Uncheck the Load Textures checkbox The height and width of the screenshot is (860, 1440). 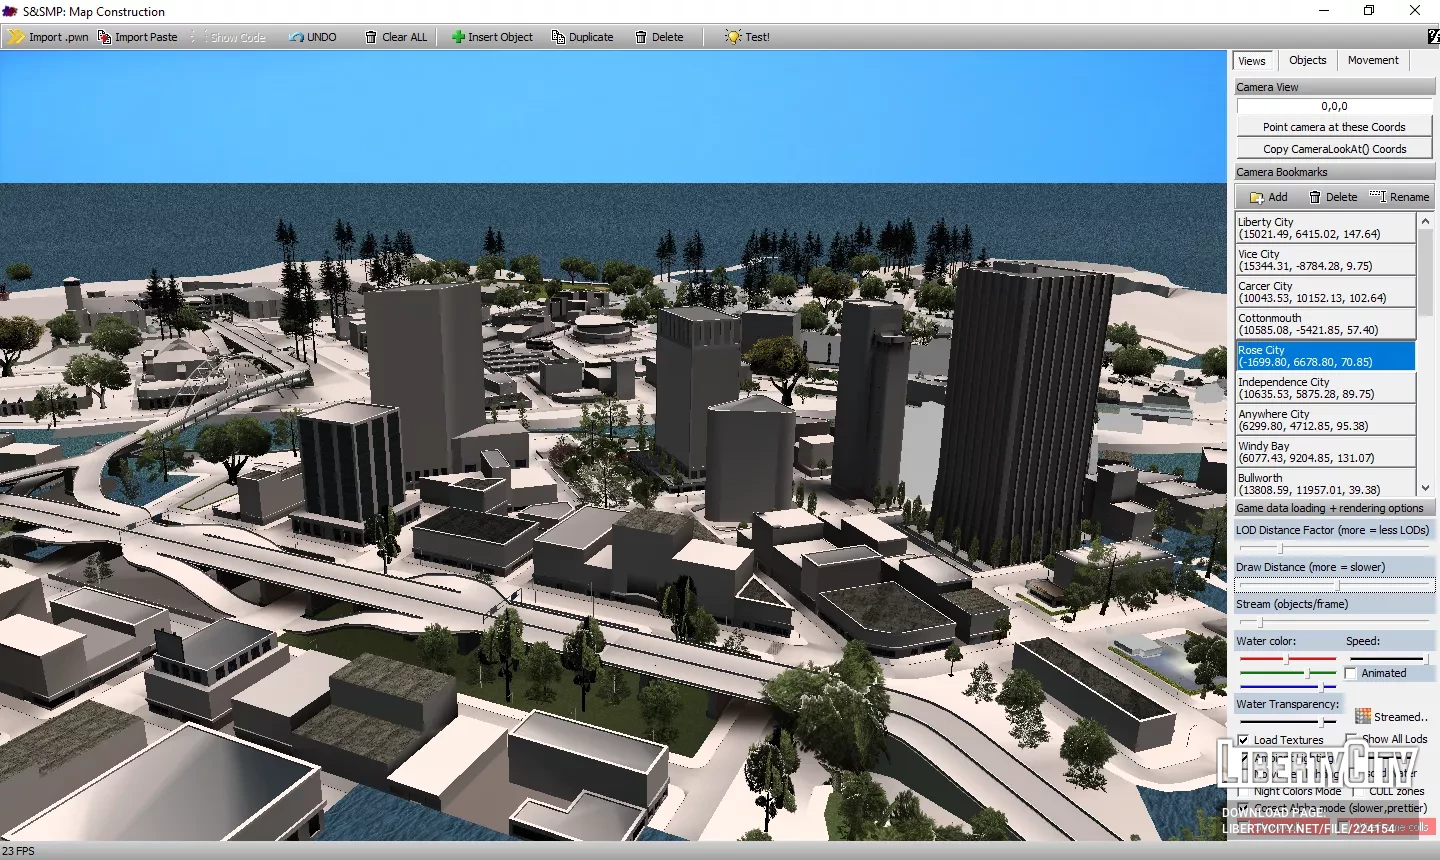click(x=1243, y=740)
